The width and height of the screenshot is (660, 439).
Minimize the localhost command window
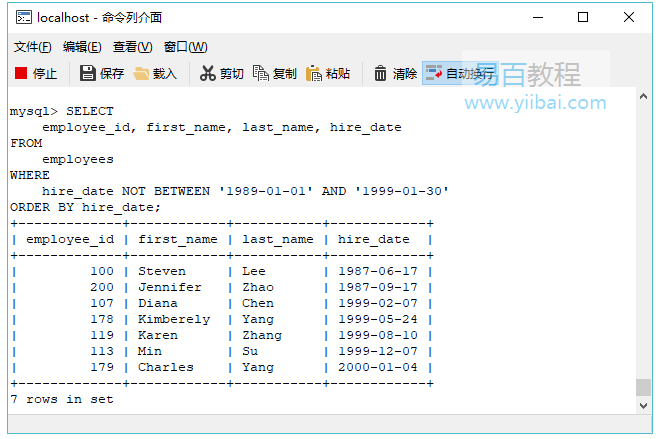538,17
